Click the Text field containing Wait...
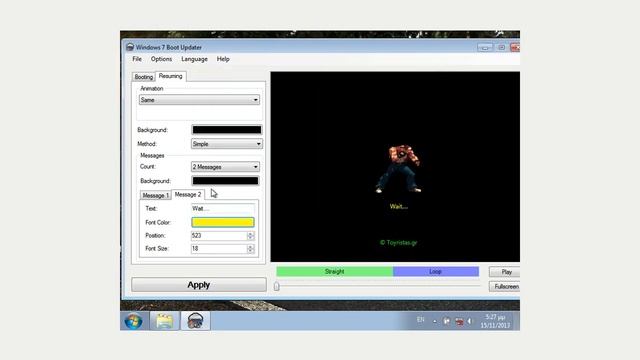This screenshot has height=360, width=640. pyautogui.click(x=223, y=209)
